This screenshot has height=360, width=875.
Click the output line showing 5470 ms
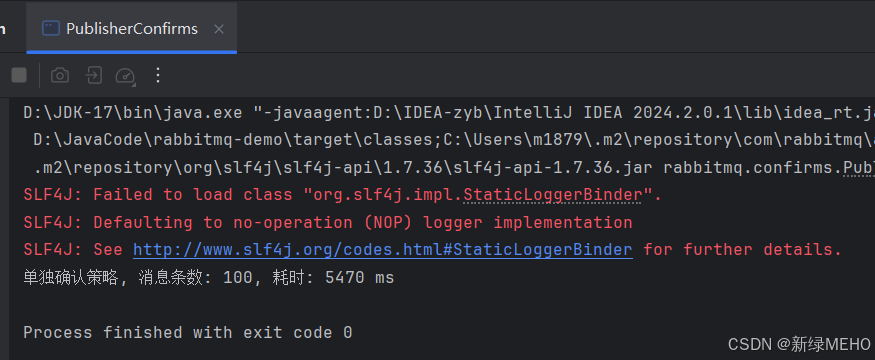click(x=209, y=277)
